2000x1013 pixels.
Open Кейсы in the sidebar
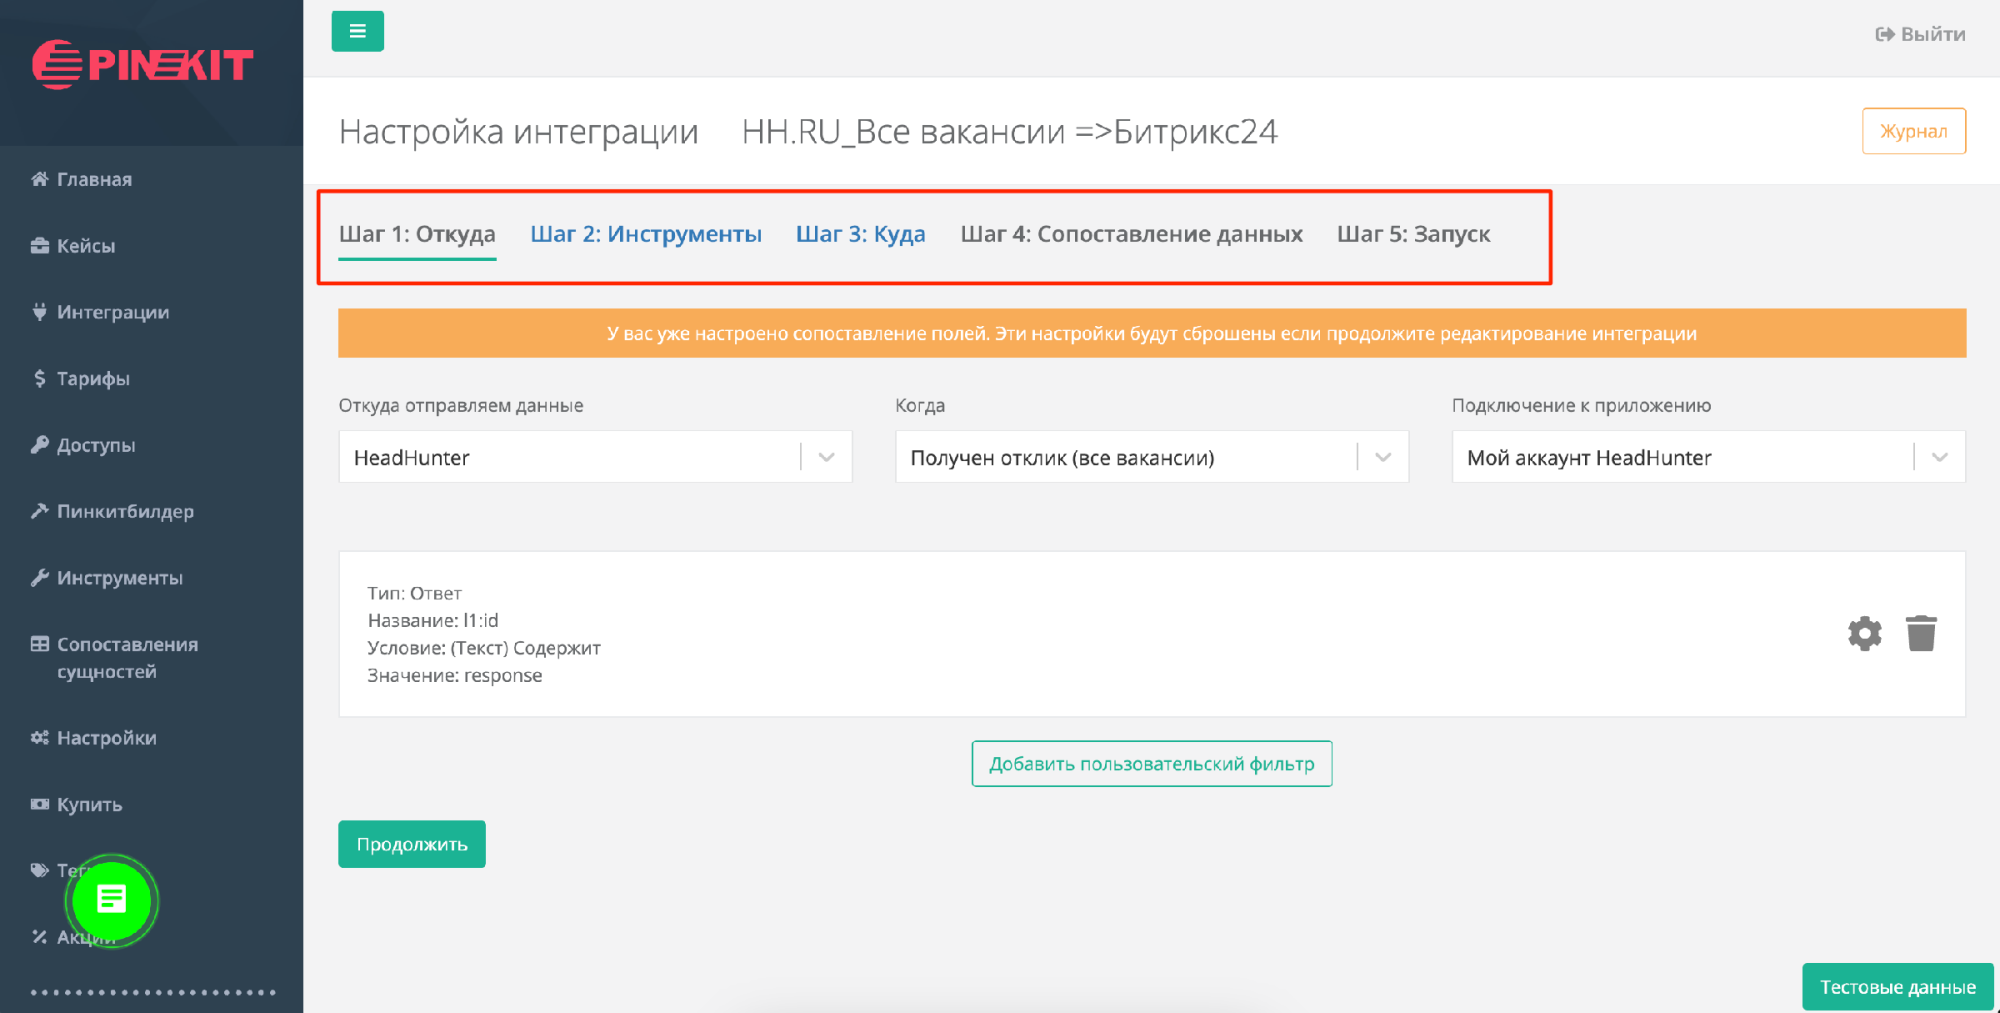[85, 246]
